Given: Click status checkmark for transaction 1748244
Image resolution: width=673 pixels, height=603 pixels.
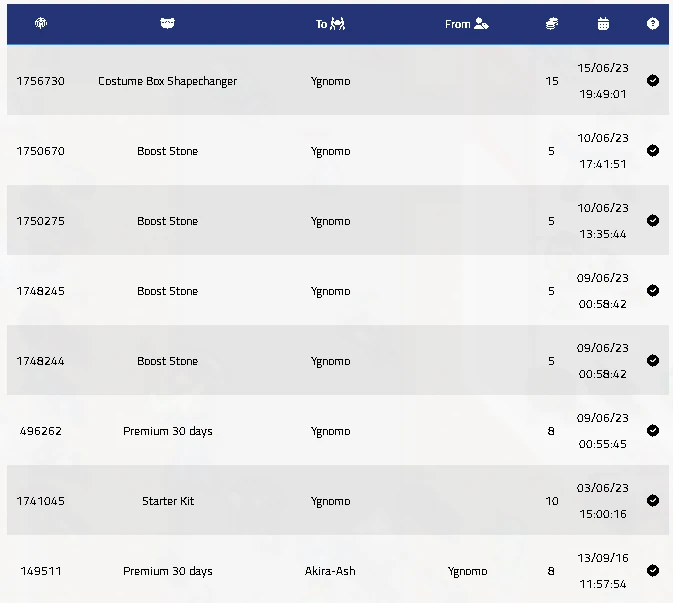Looking at the screenshot, I should [653, 361].
